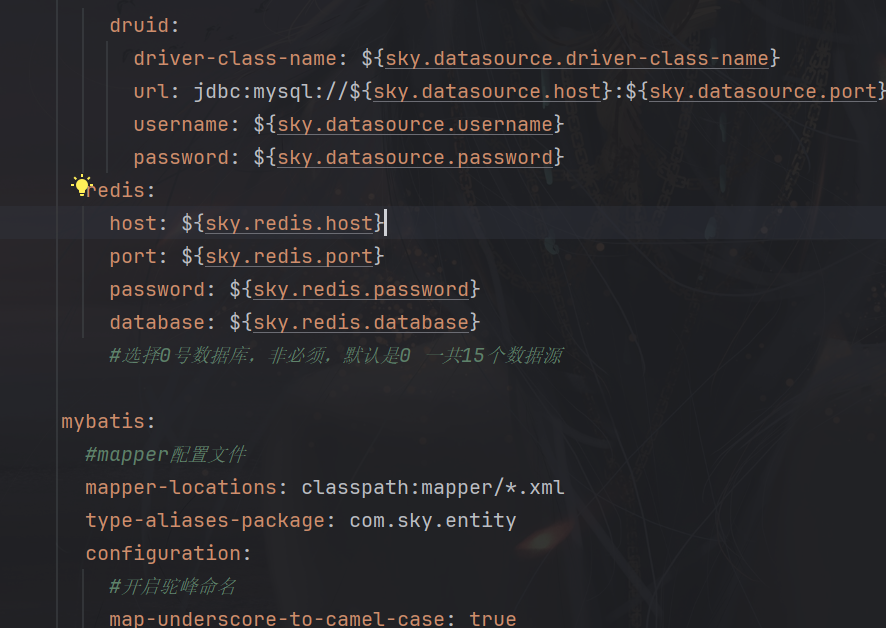Screen dimensions: 886x628
Task: Click the sky.datasource.port placeholder reference
Action: pyautogui.click(x=763, y=92)
